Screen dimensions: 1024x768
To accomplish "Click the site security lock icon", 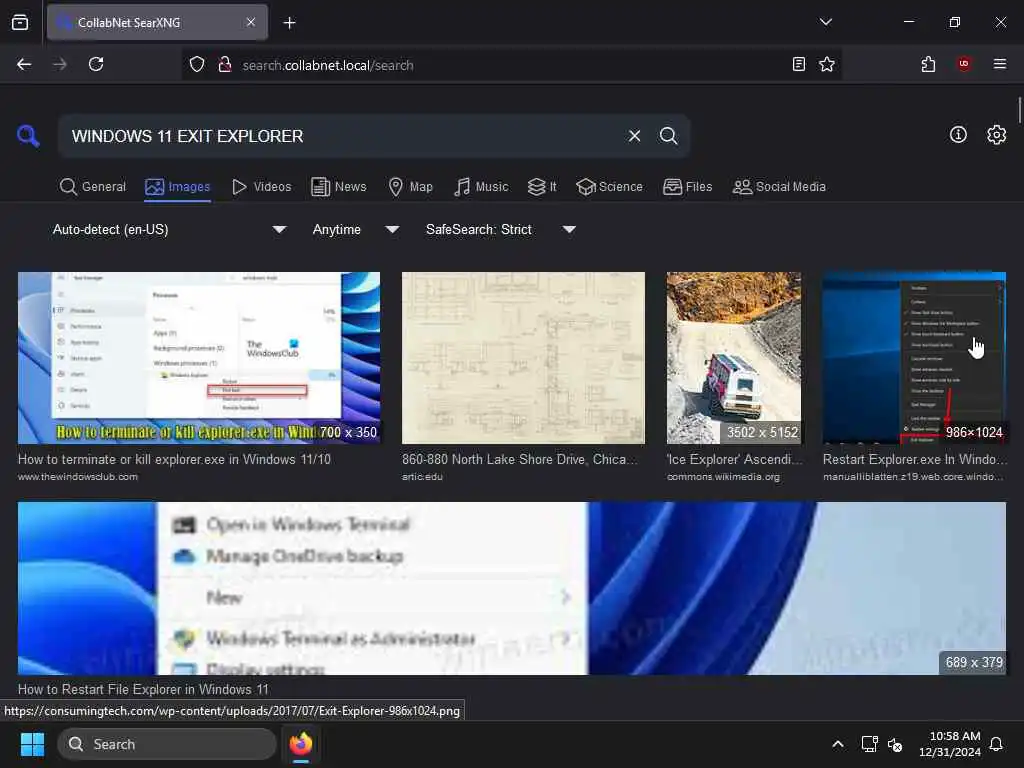I will (x=225, y=65).
